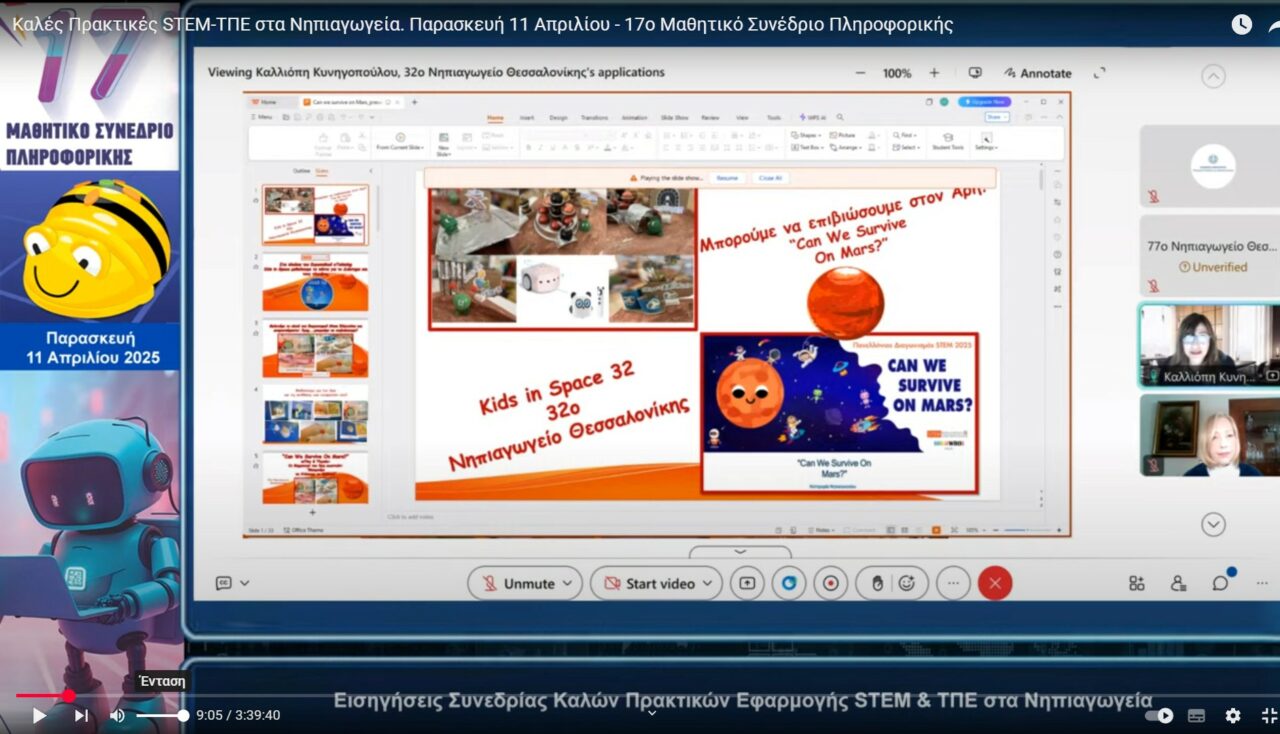Open YouTube player settings gear

1233,715
